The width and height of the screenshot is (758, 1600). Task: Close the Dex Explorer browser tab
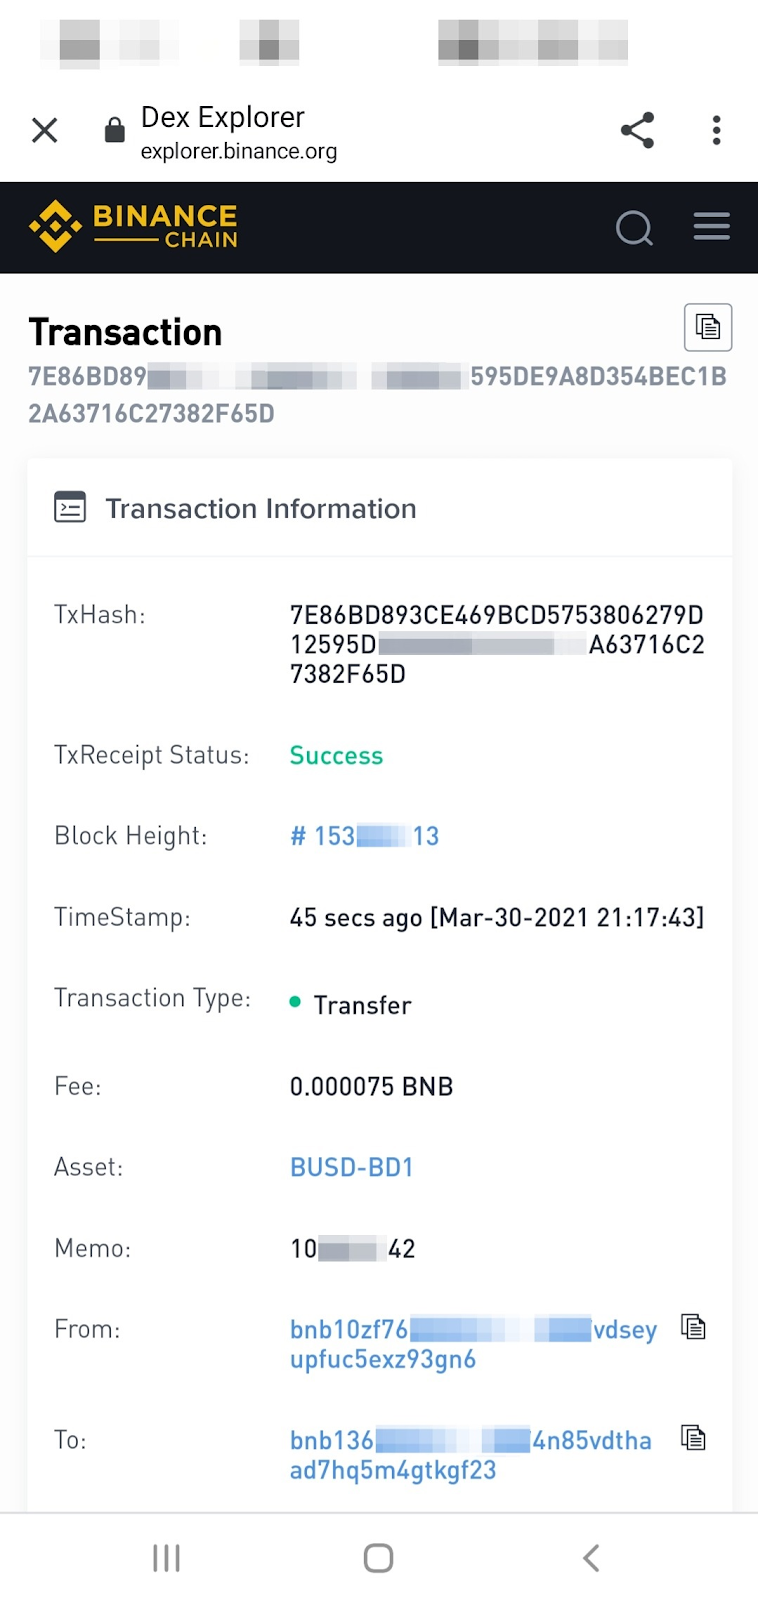pos(45,130)
